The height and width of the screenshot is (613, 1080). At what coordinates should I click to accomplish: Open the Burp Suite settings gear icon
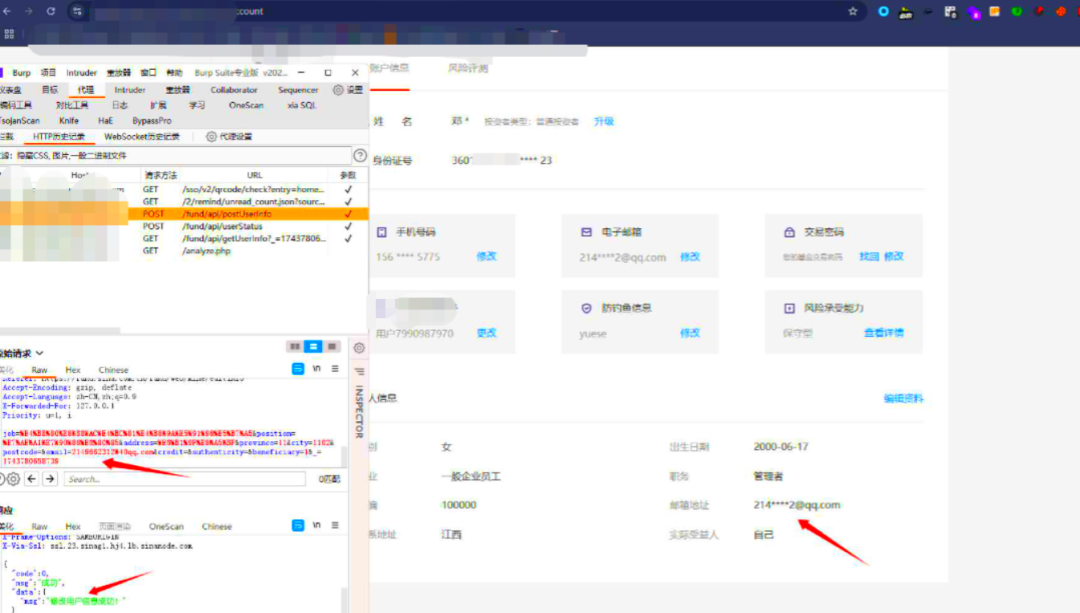338,89
